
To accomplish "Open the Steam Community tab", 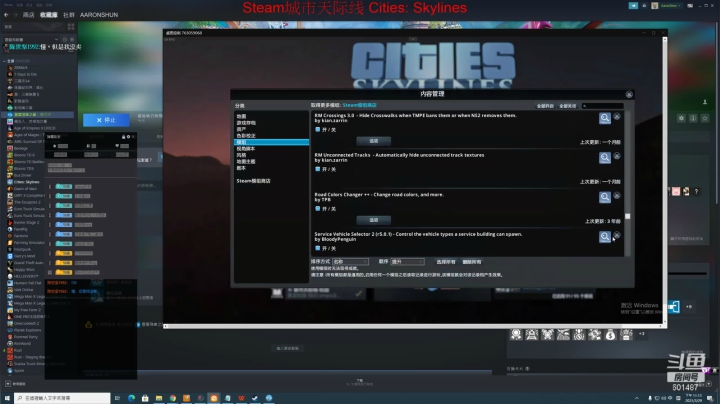I will (x=68, y=15).
